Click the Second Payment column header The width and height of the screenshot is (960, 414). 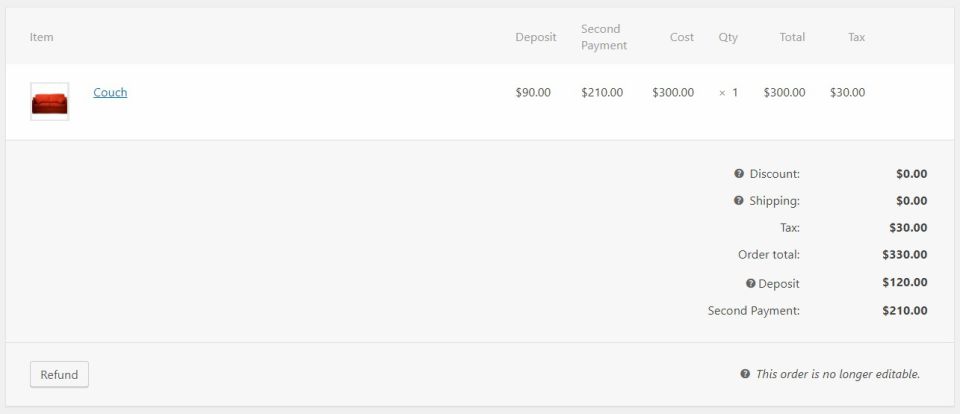pyautogui.click(x=604, y=37)
